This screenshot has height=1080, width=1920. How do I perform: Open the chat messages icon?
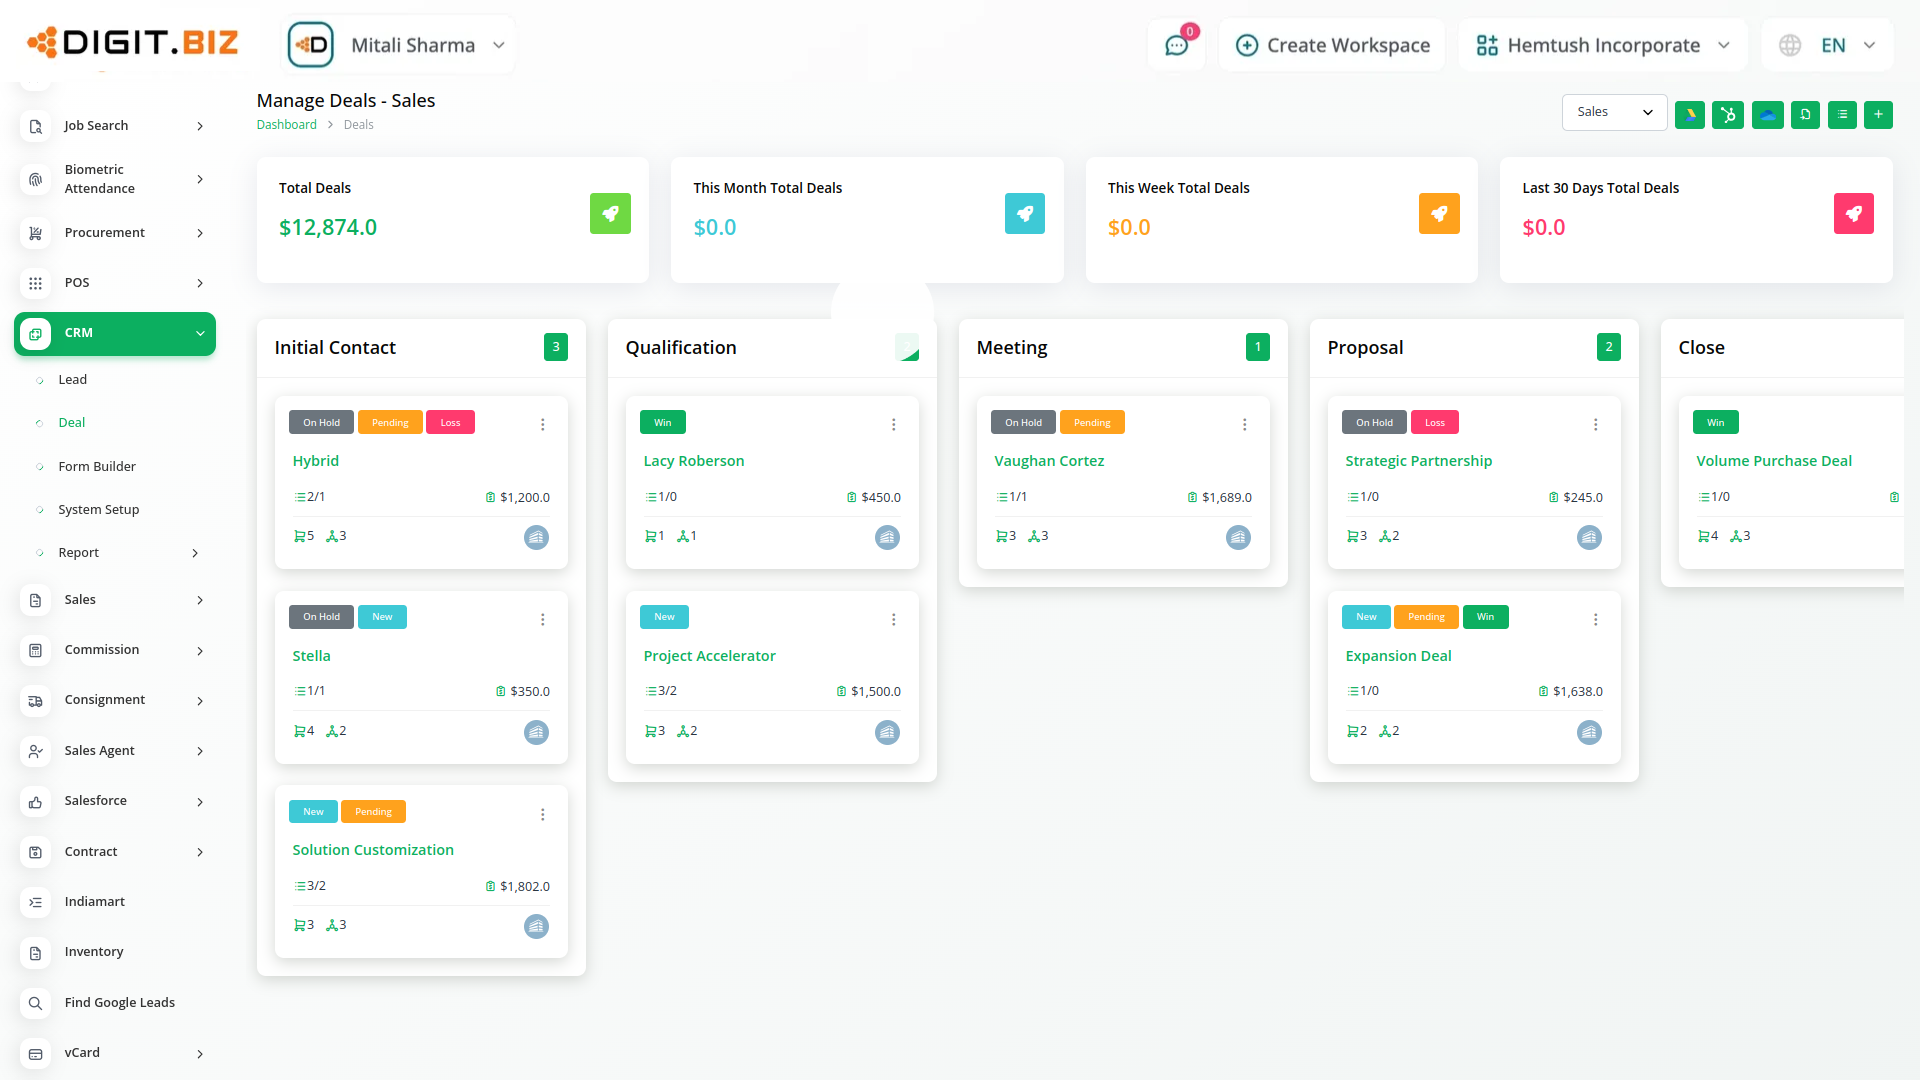point(1176,45)
